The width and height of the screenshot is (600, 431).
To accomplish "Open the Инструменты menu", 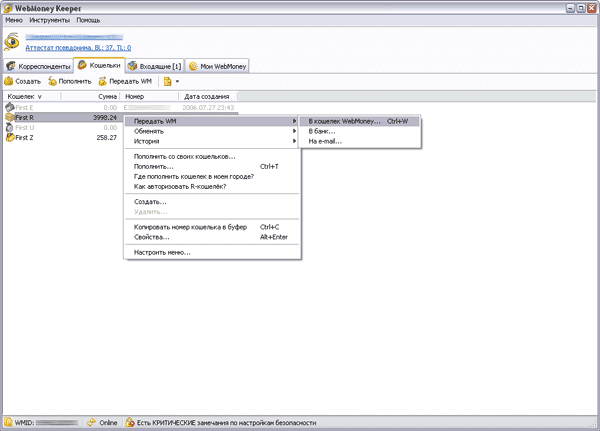I will point(50,20).
